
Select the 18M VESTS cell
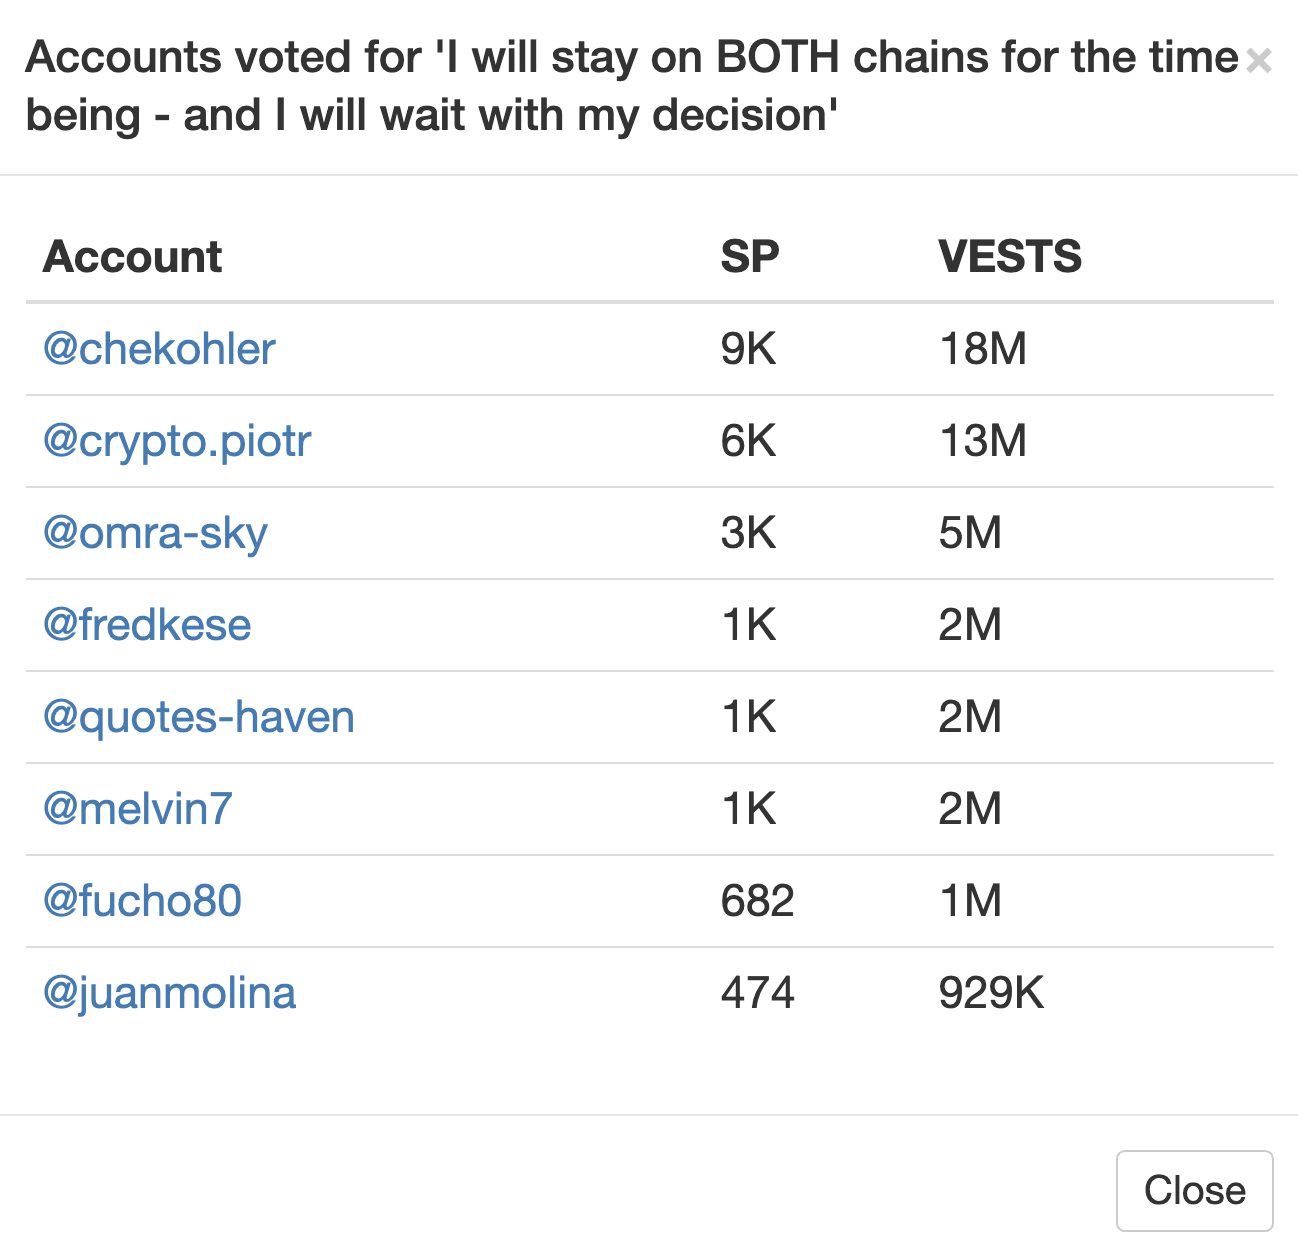(x=983, y=349)
